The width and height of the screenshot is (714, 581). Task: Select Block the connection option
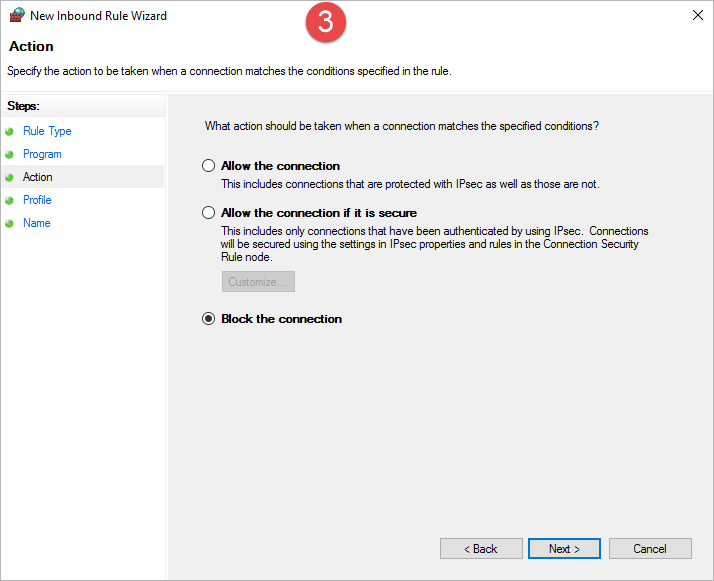[x=208, y=319]
